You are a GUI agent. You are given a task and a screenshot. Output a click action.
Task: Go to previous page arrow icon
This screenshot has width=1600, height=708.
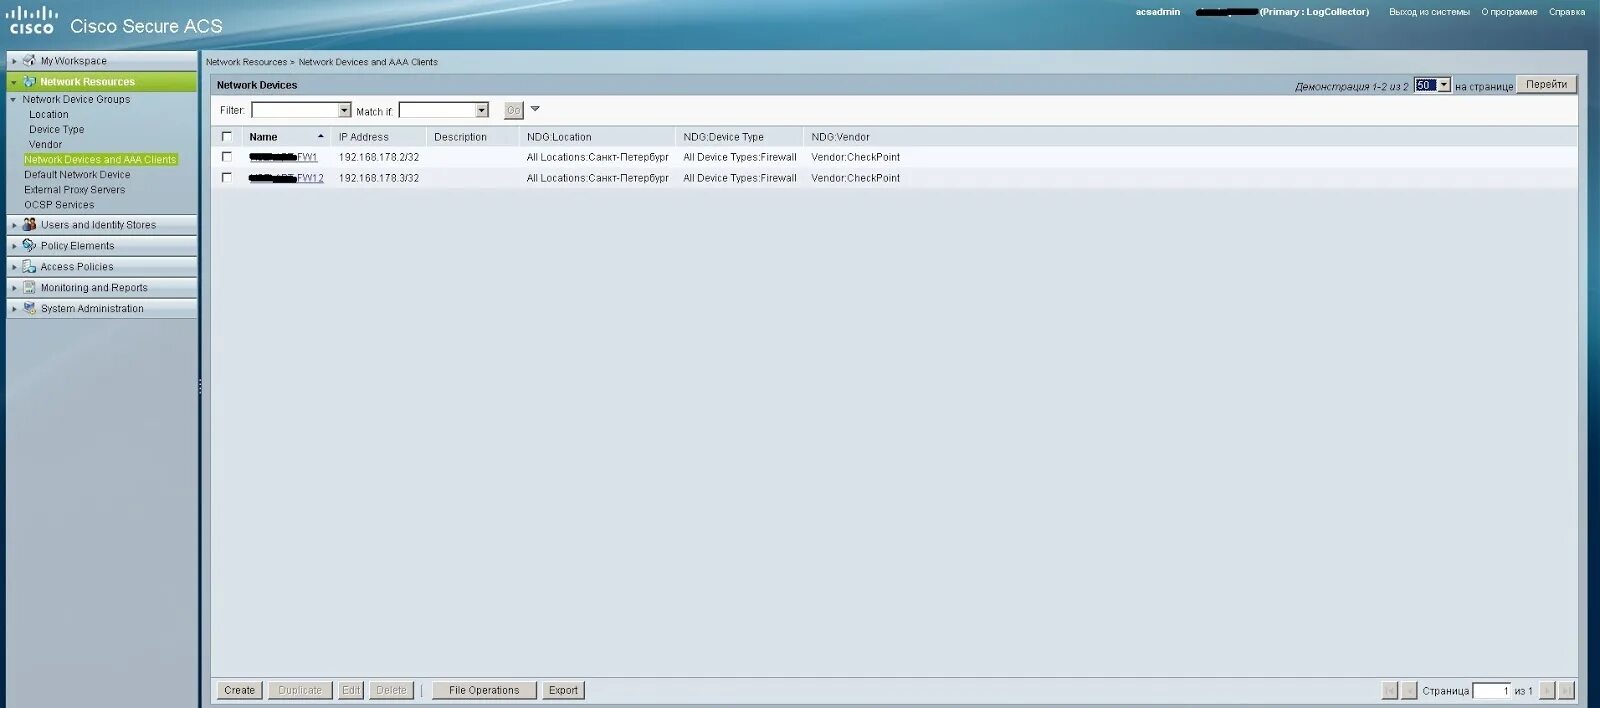1409,691
